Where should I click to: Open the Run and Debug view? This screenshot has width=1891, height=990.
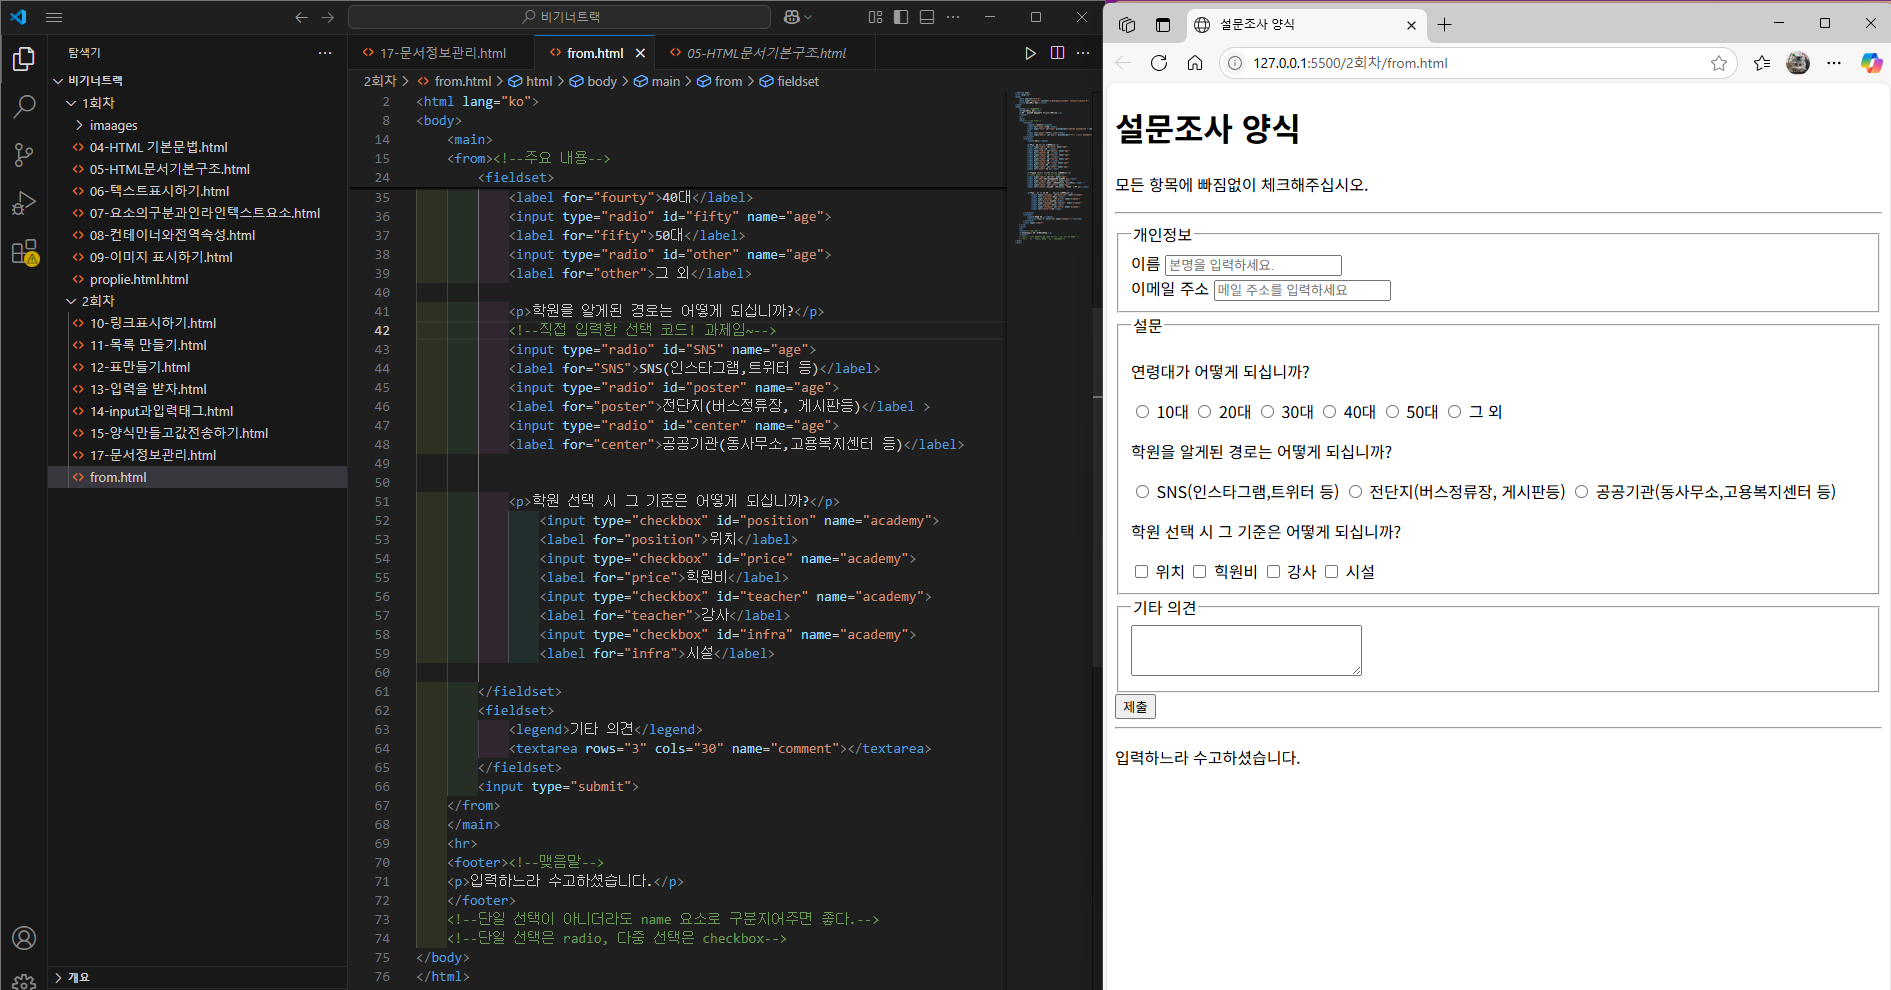point(24,203)
